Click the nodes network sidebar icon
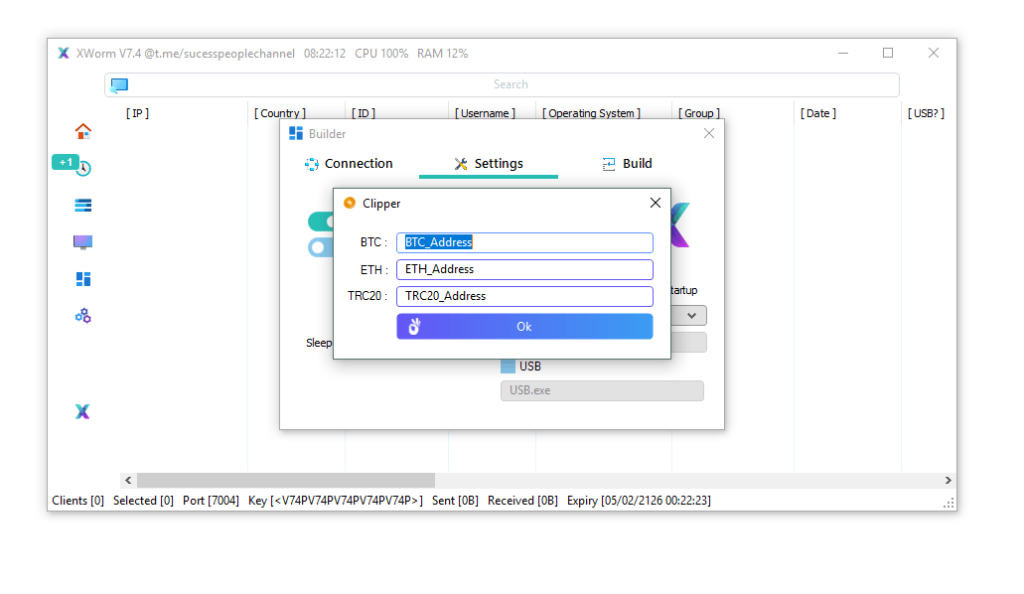This screenshot has height=594, width=1024. point(81,315)
